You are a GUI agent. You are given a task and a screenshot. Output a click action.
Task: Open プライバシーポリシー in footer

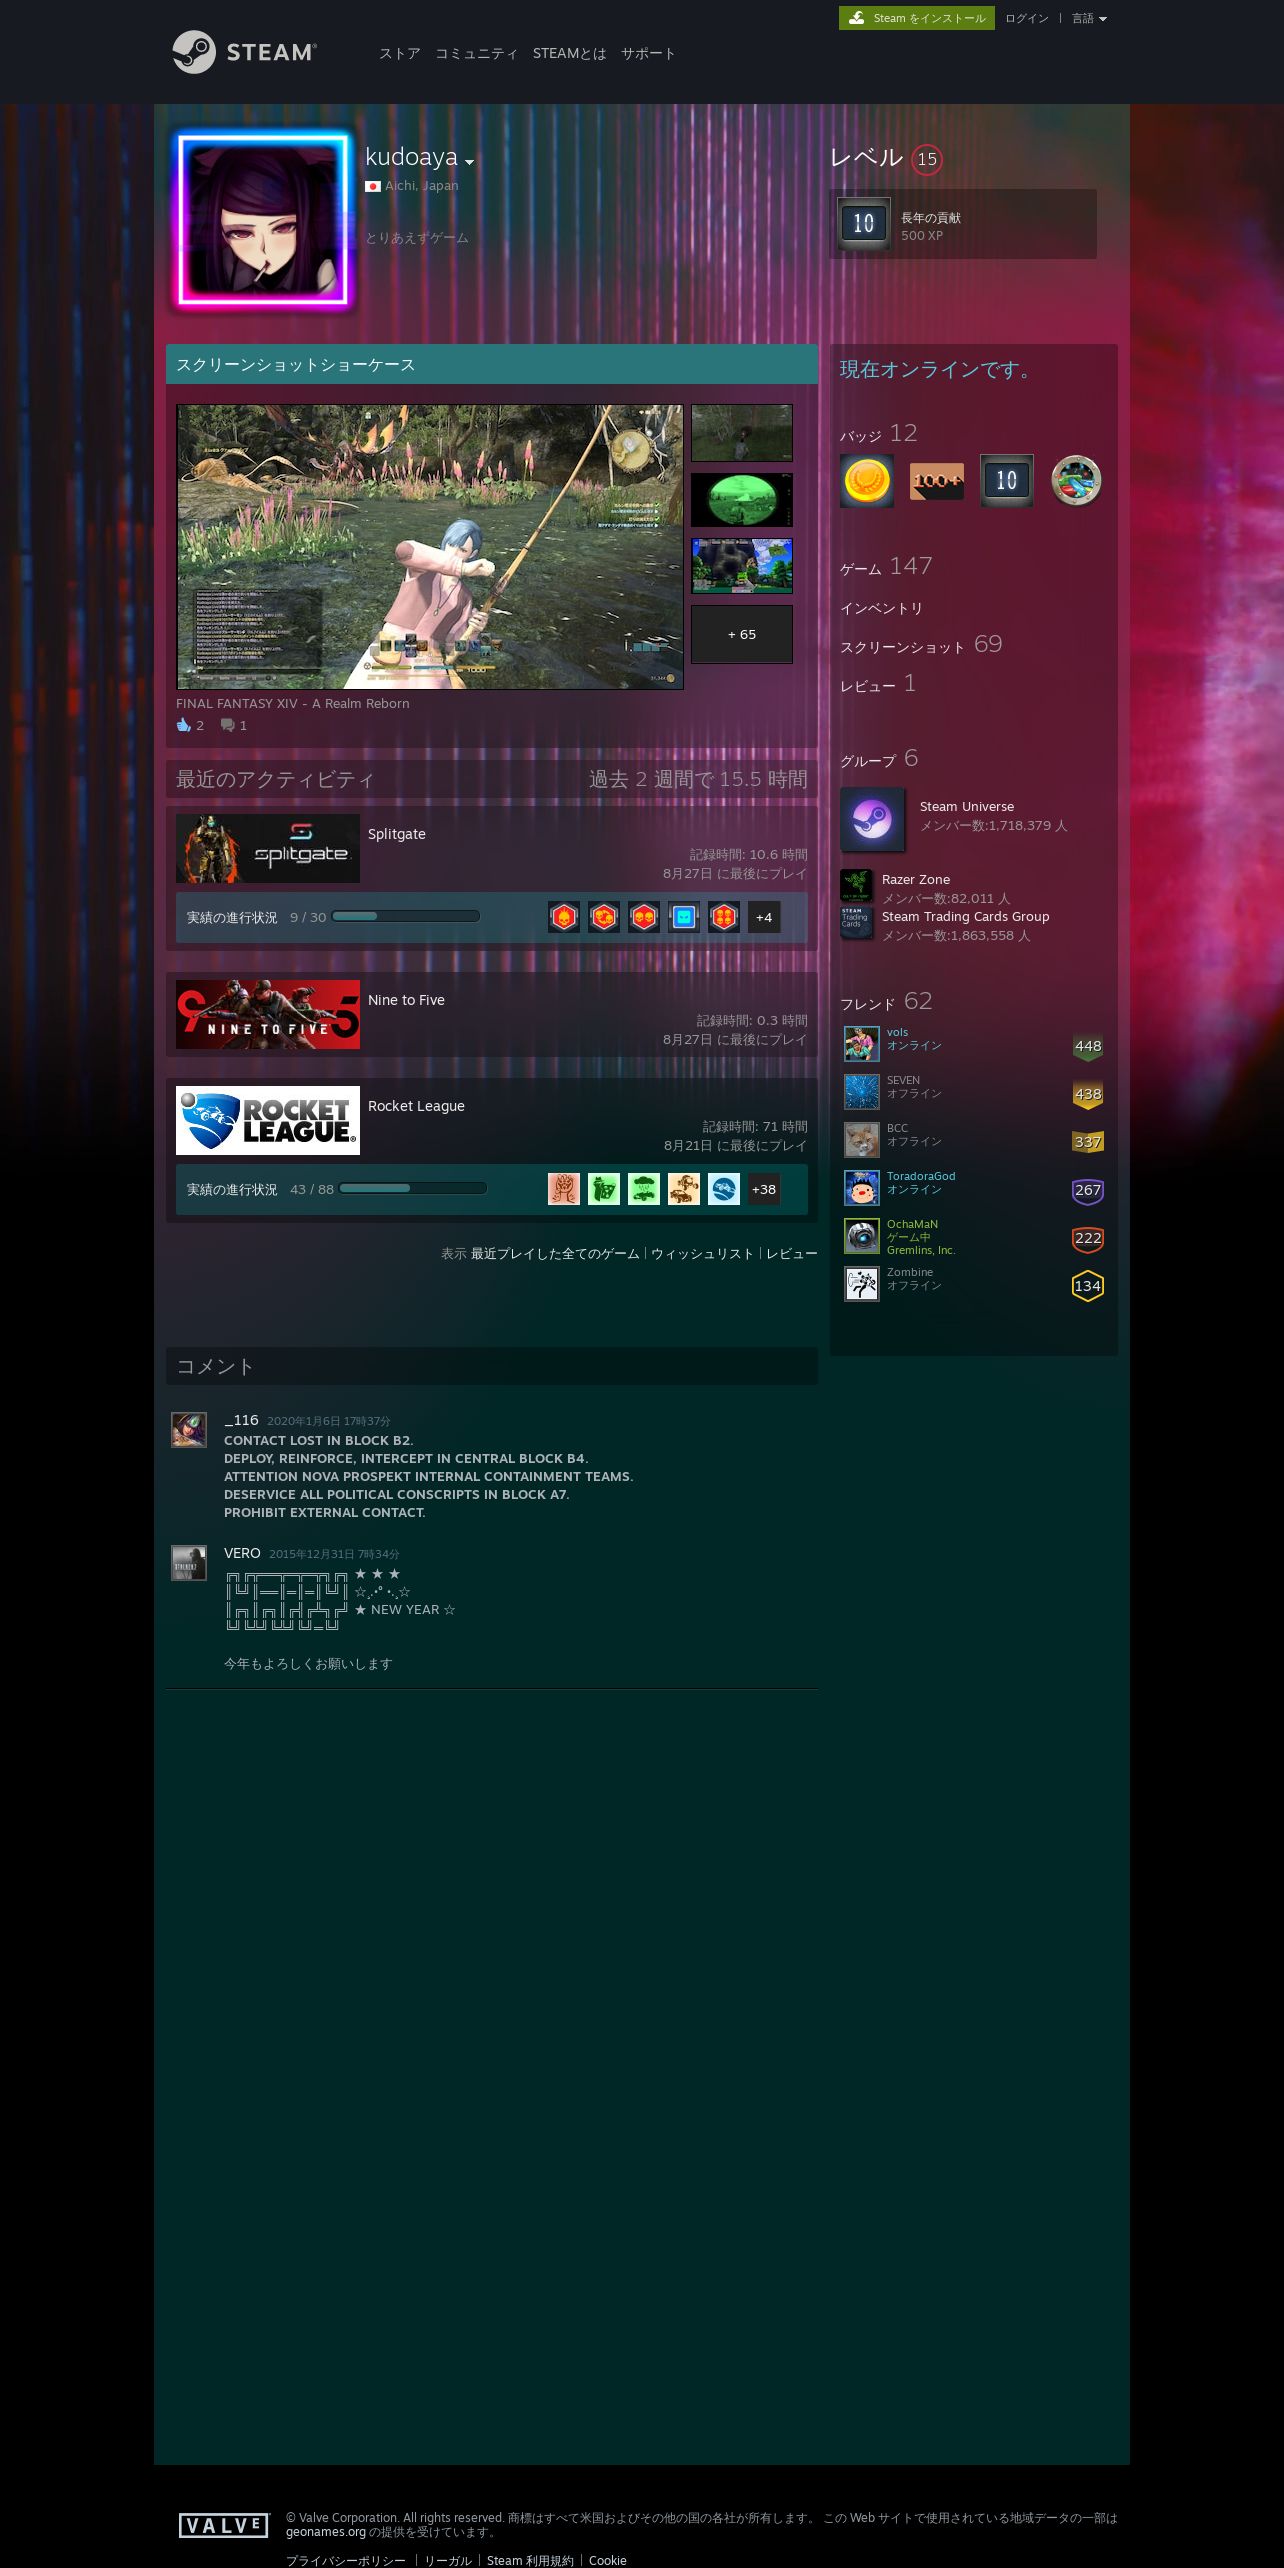click(x=346, y=2560)
